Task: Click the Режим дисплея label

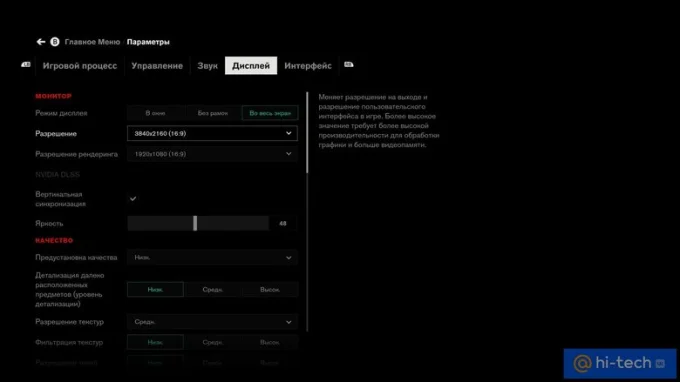Action: [61, 113]
